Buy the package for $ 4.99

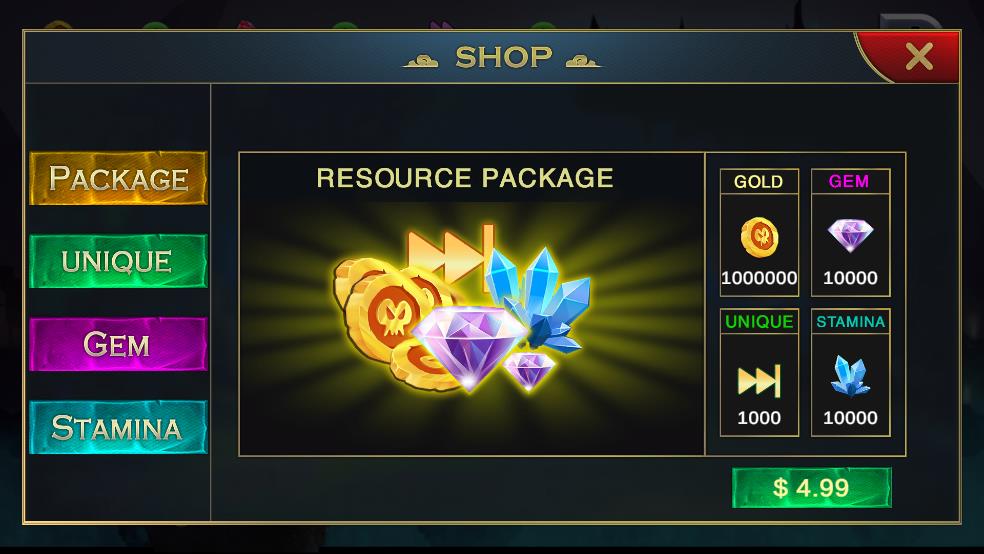811,487
